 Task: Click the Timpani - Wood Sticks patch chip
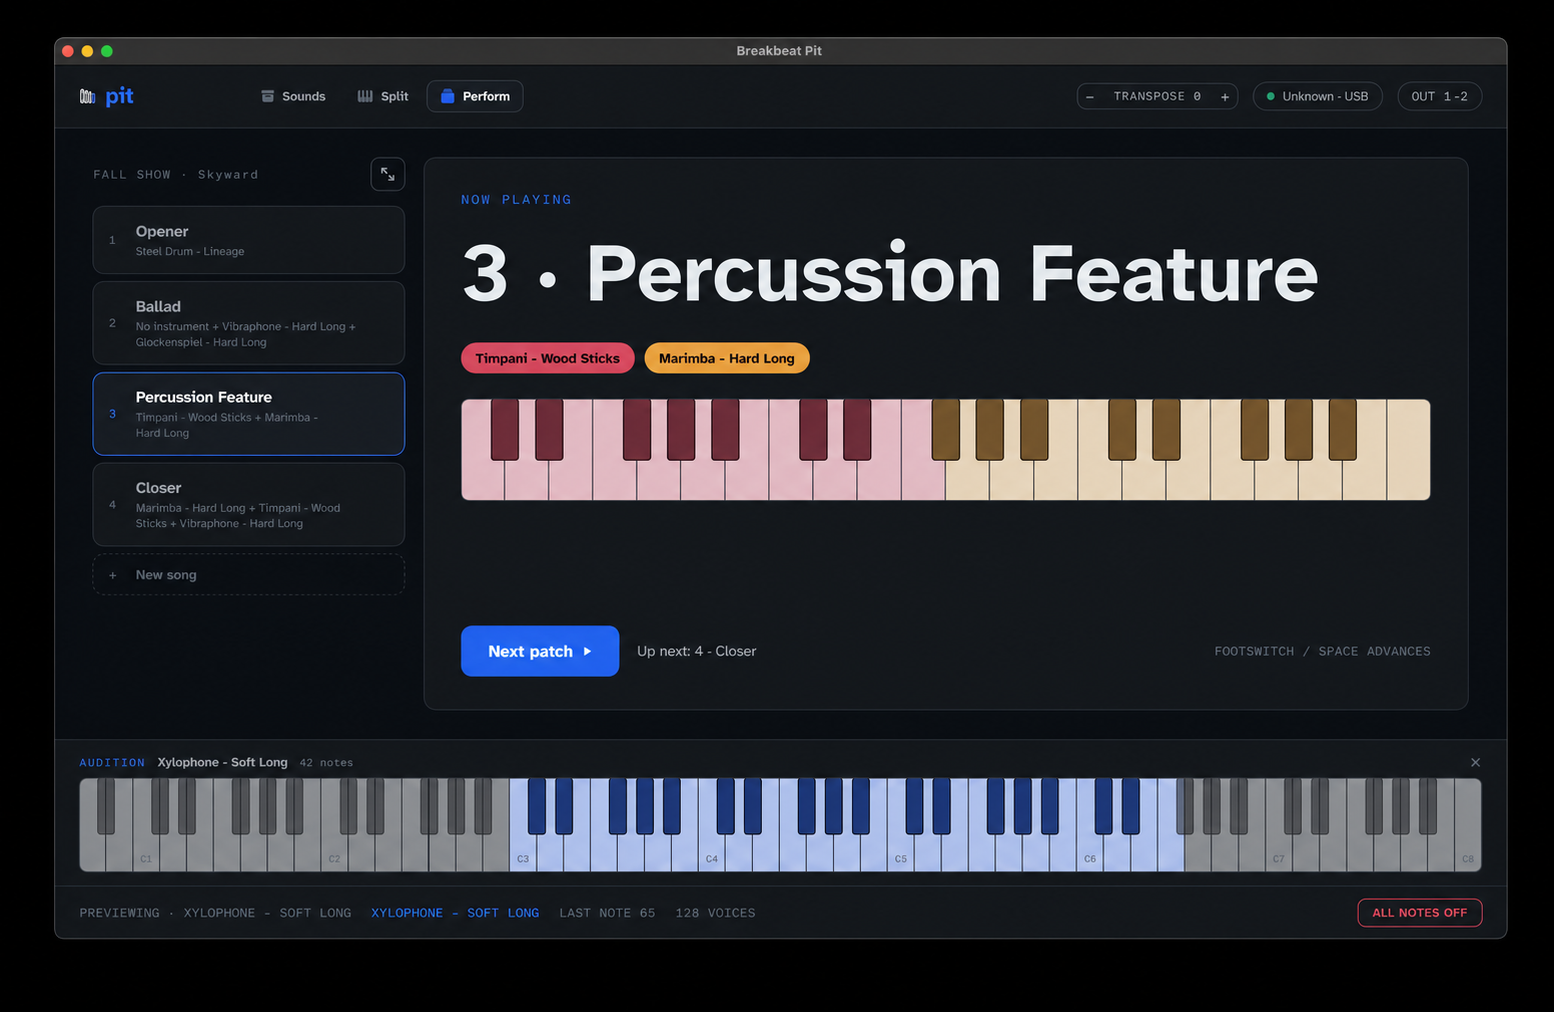[x=547, y=358]
